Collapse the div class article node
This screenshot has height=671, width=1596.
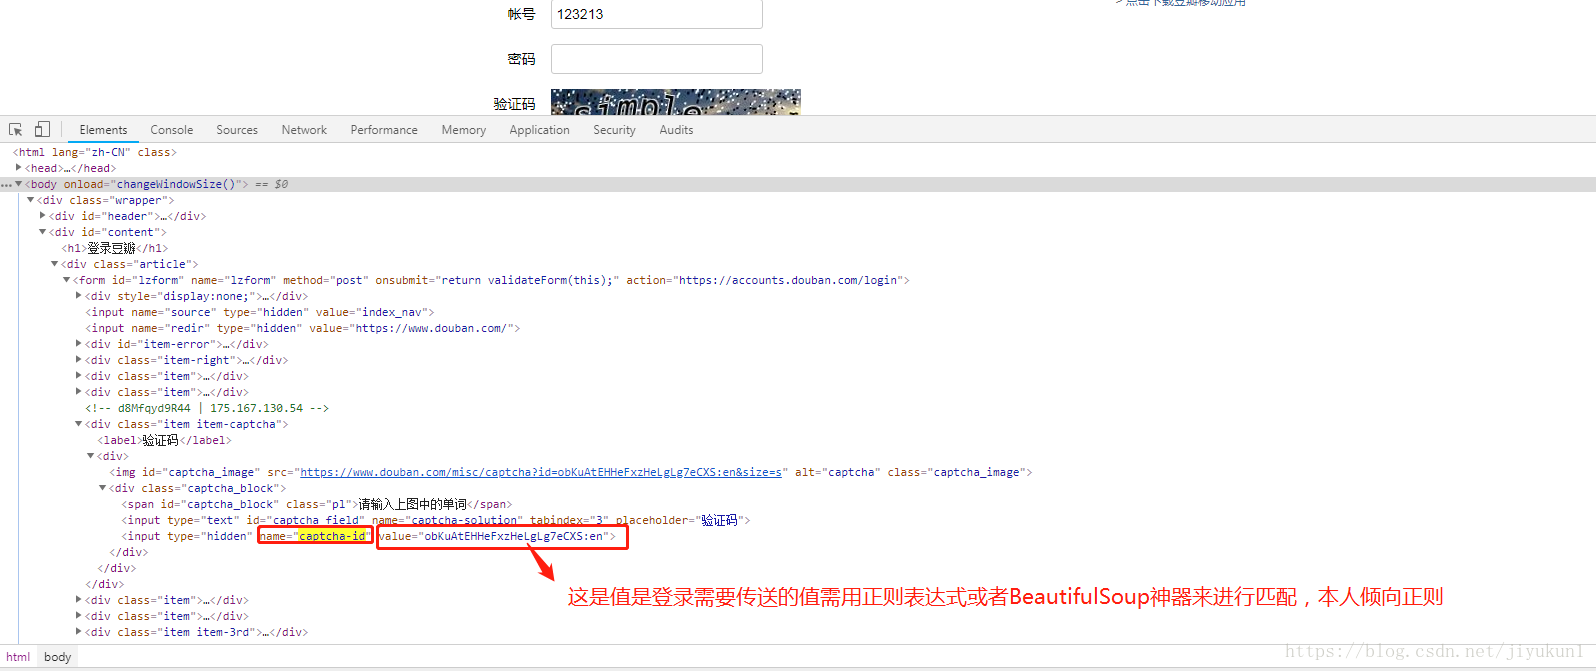click(x=55, y=264)
